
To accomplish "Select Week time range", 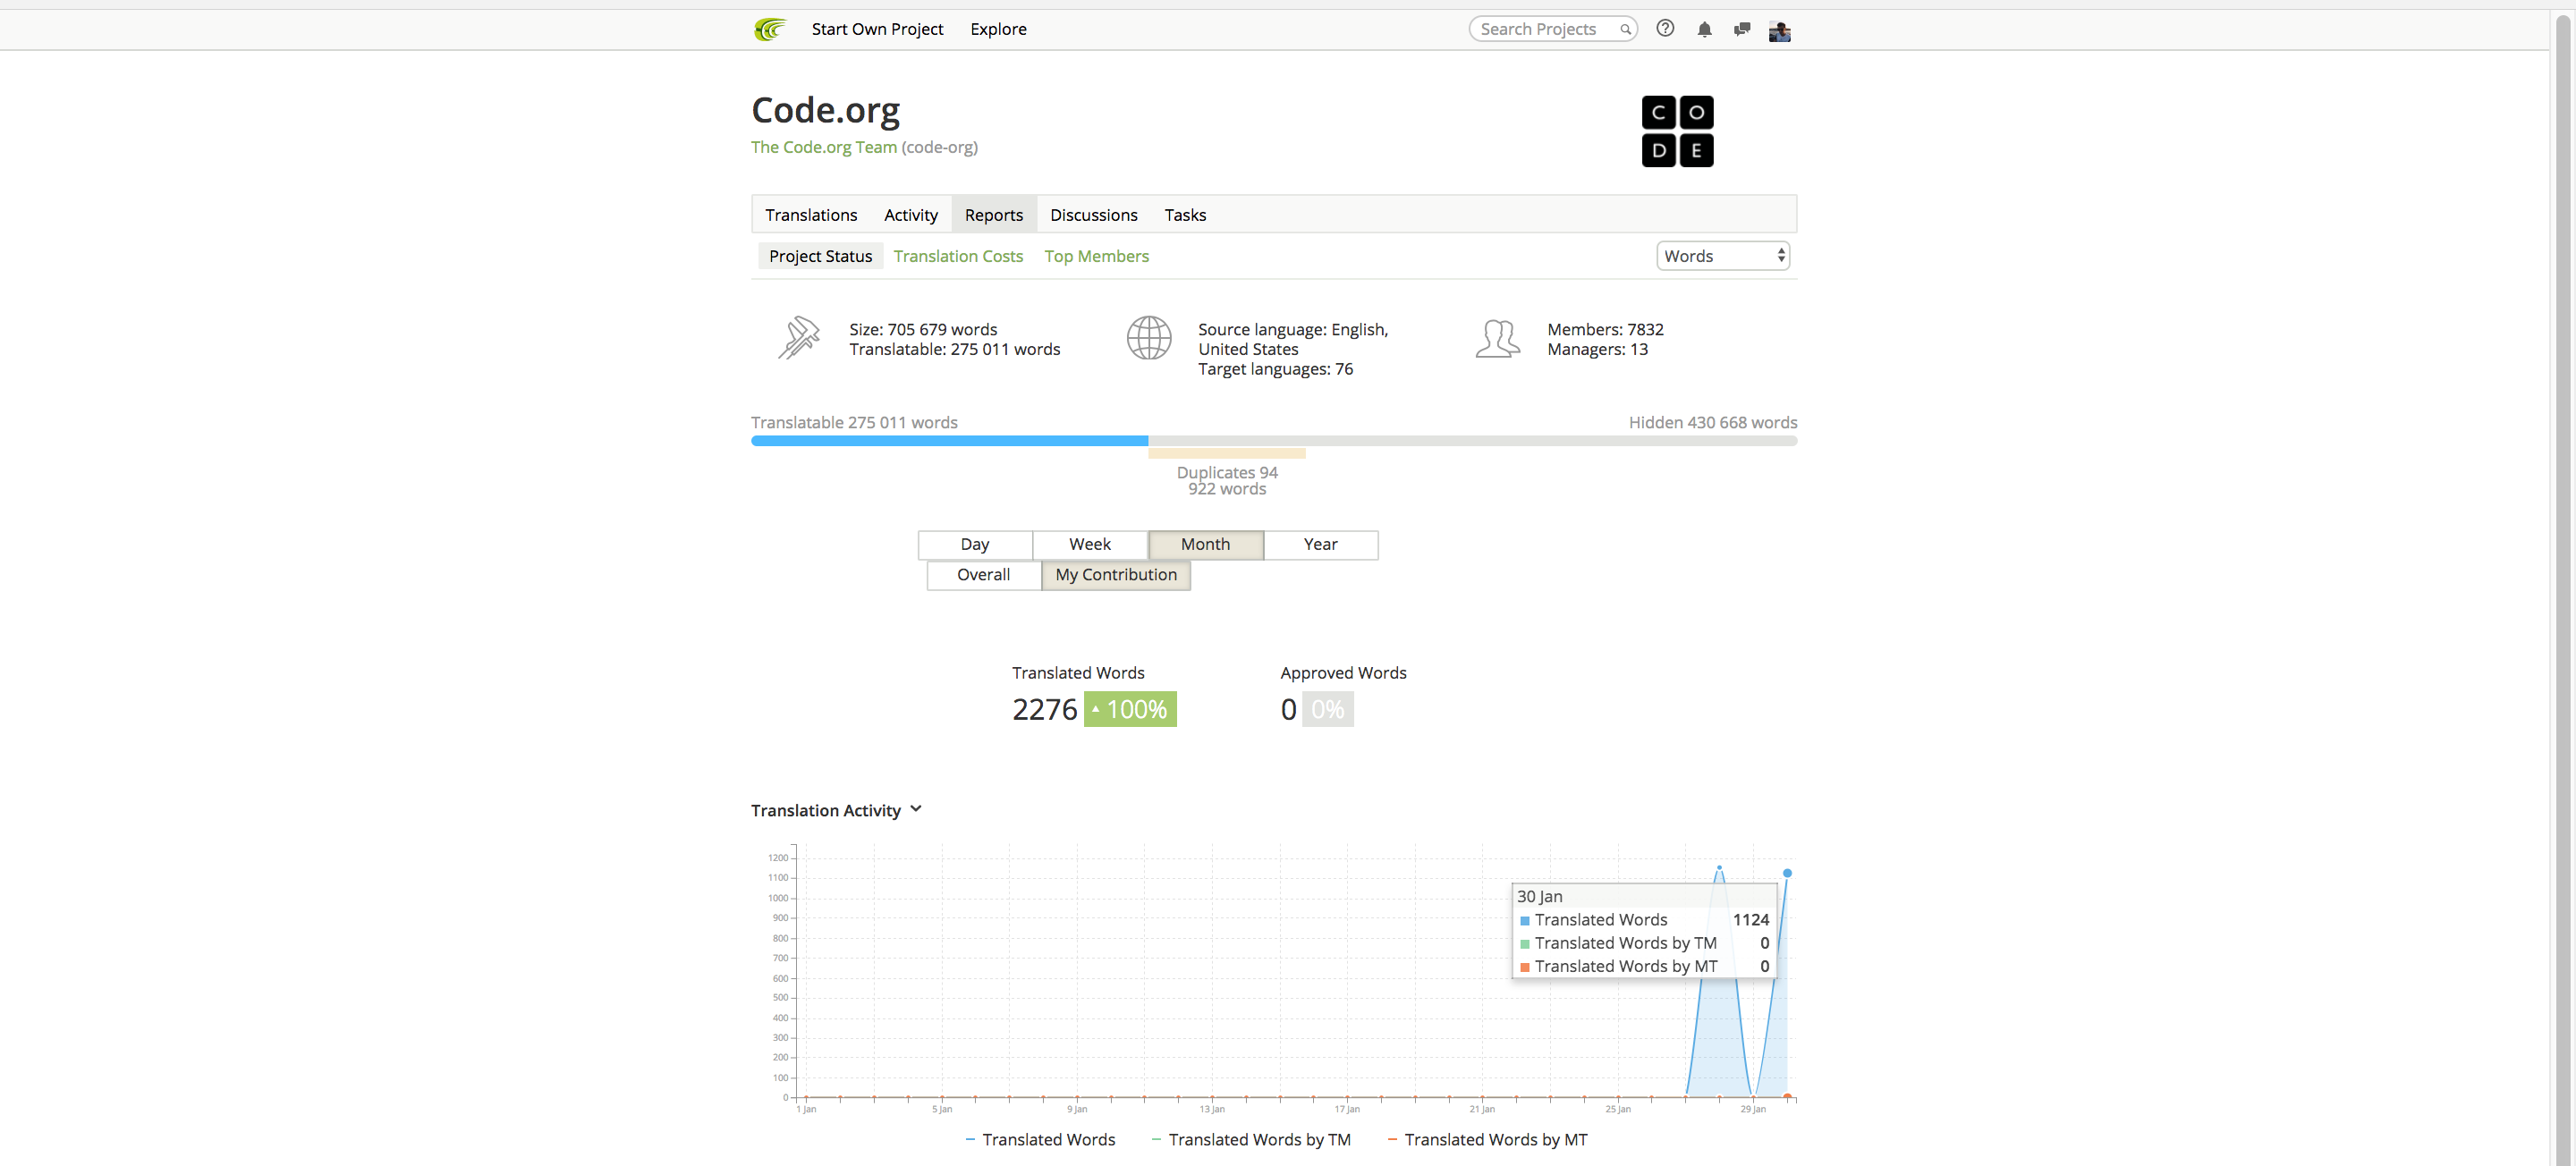I will pyautogui.click(x=1090, y=544).
